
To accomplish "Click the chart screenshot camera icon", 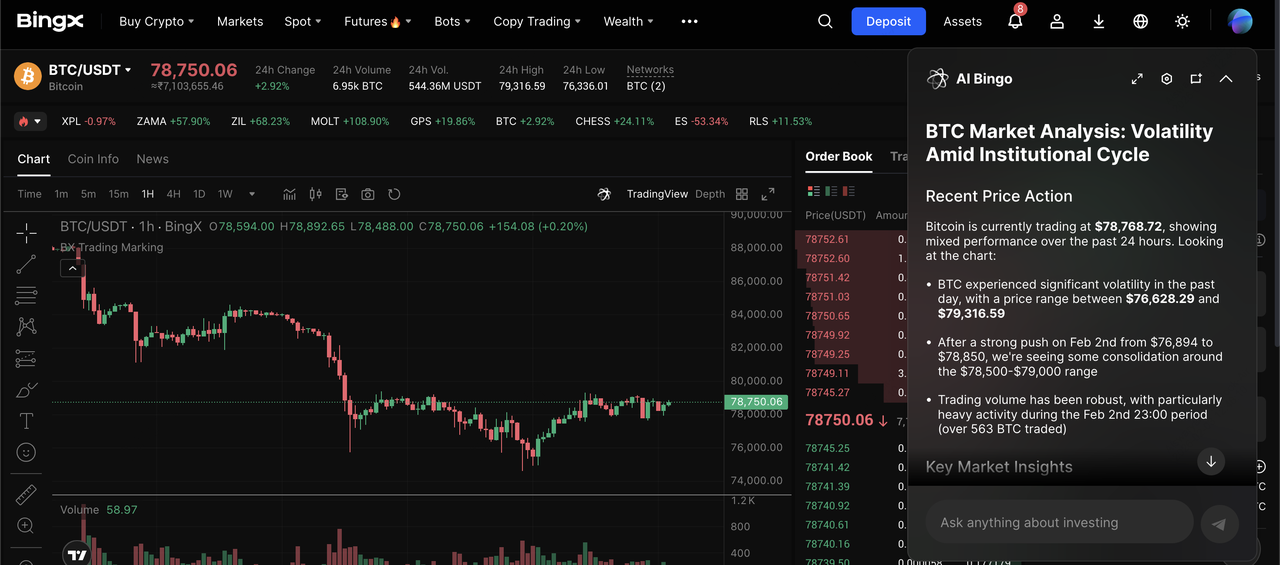I will [x=368, y=194].
